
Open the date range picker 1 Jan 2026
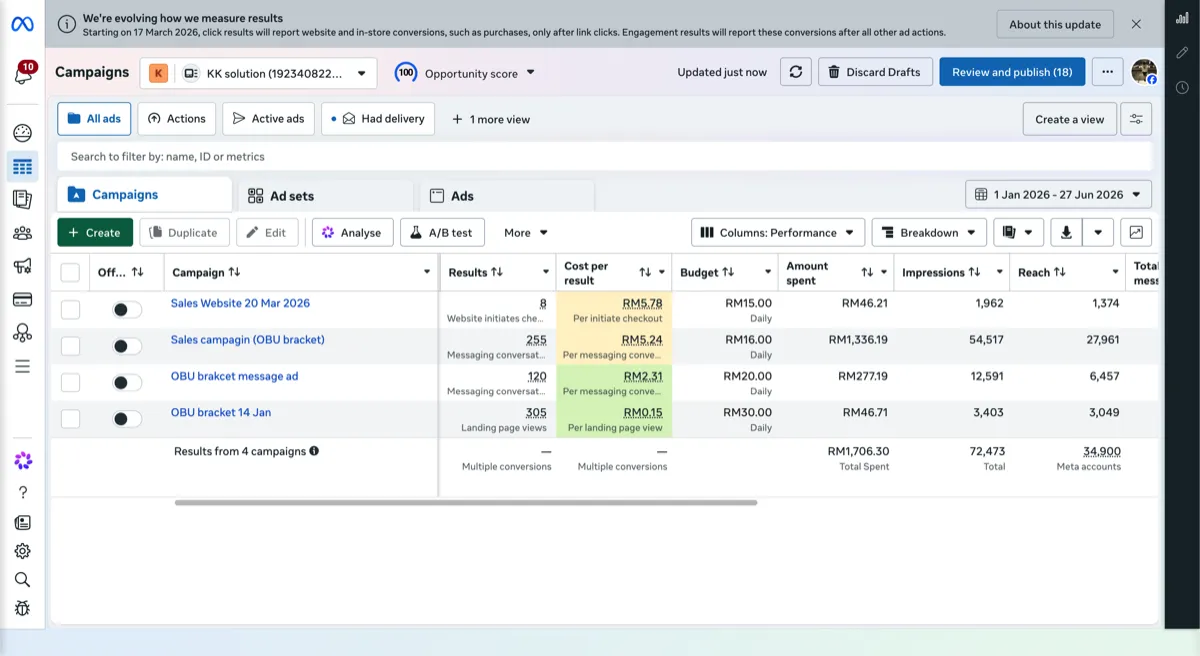tap(1058, 194)
